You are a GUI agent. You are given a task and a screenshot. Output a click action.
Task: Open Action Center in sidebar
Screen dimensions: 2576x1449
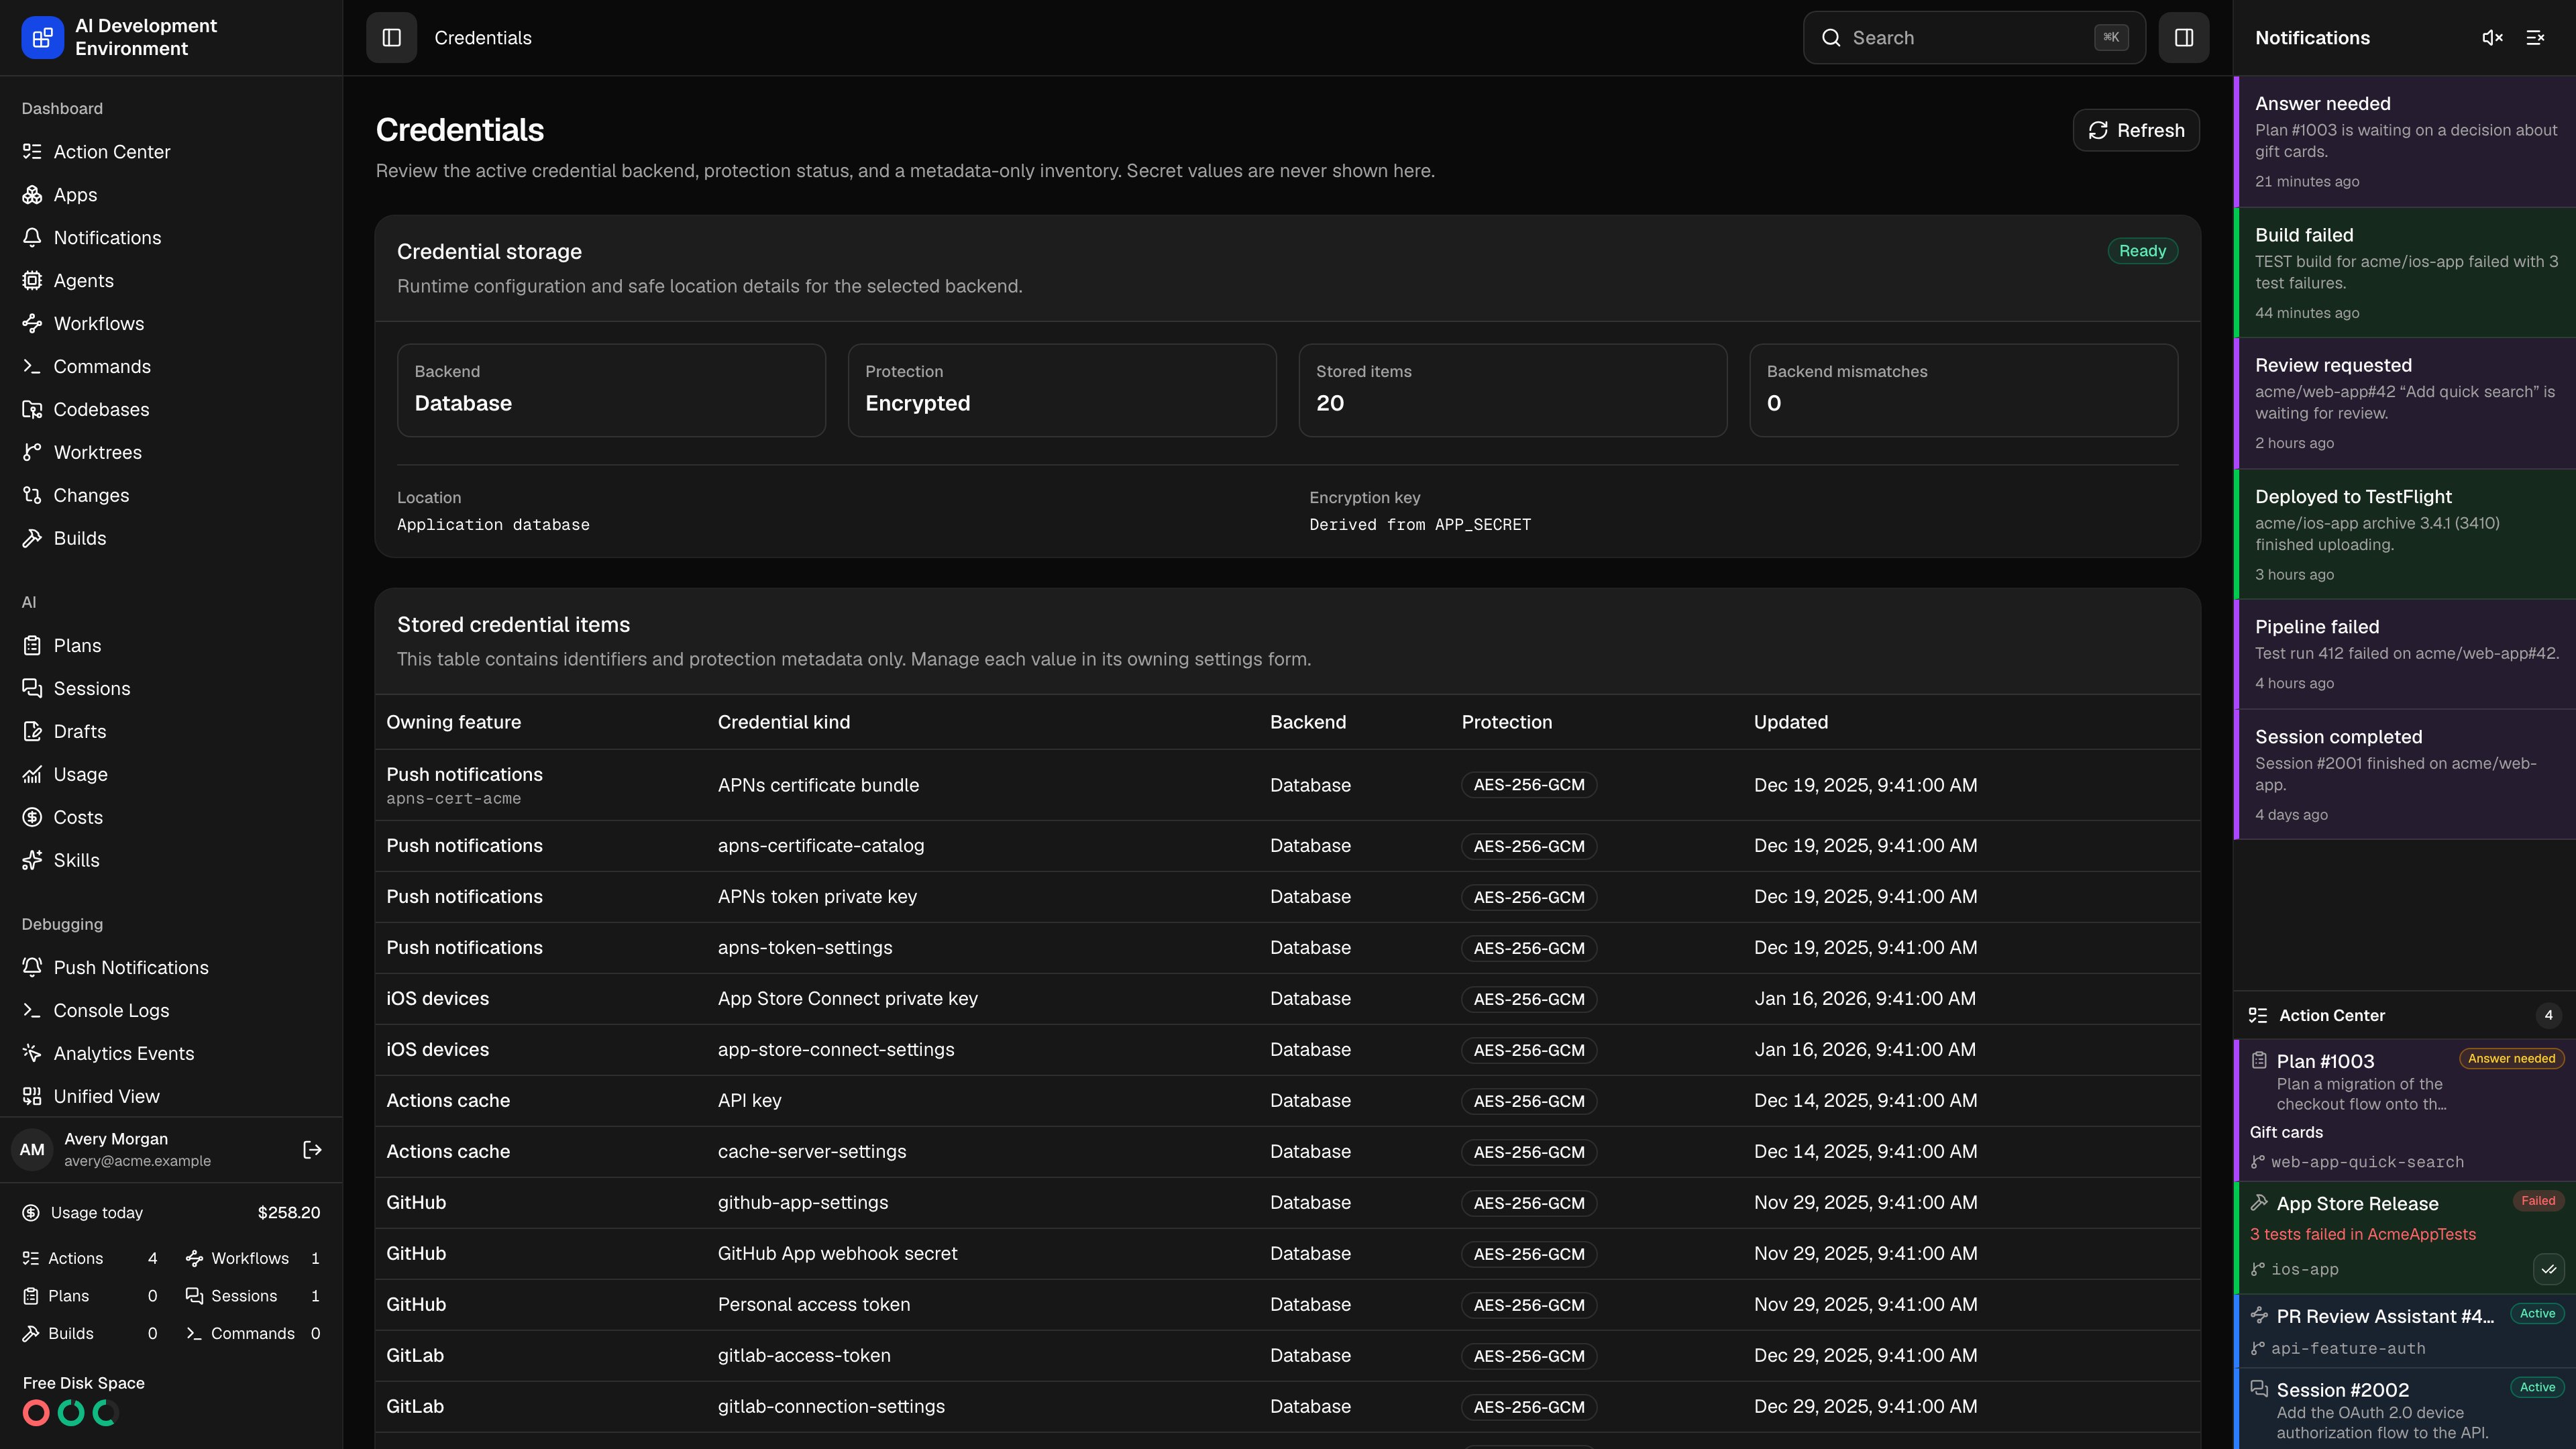click(x=171, y=152)
